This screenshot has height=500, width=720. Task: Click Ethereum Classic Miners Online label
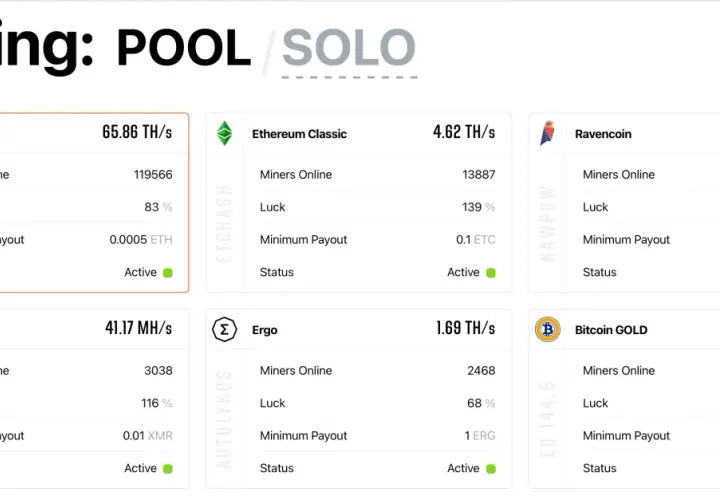(x=296, y=174)
